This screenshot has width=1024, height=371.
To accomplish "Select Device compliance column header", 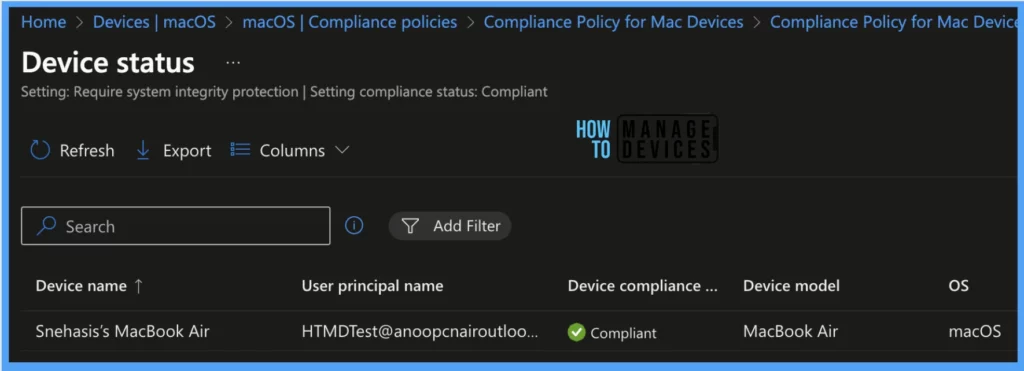I will 642,286.
